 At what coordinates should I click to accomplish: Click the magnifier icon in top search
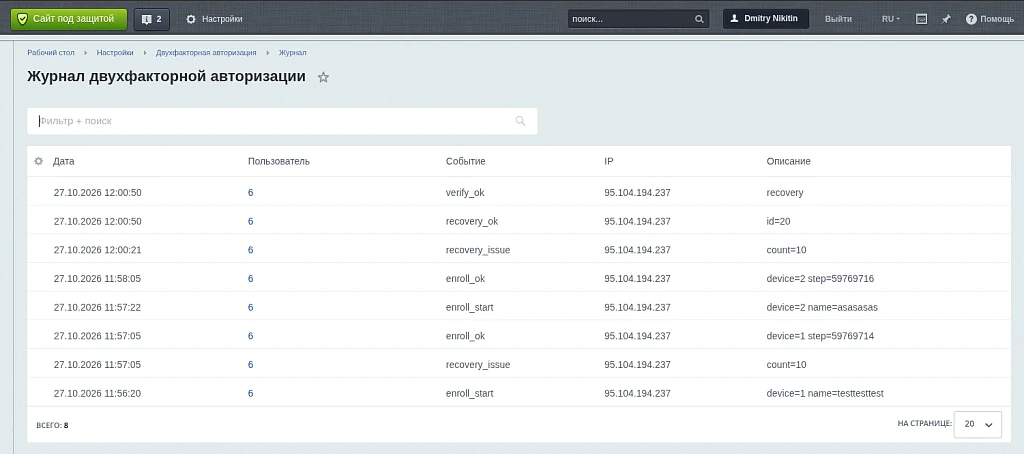pos(699,19)
